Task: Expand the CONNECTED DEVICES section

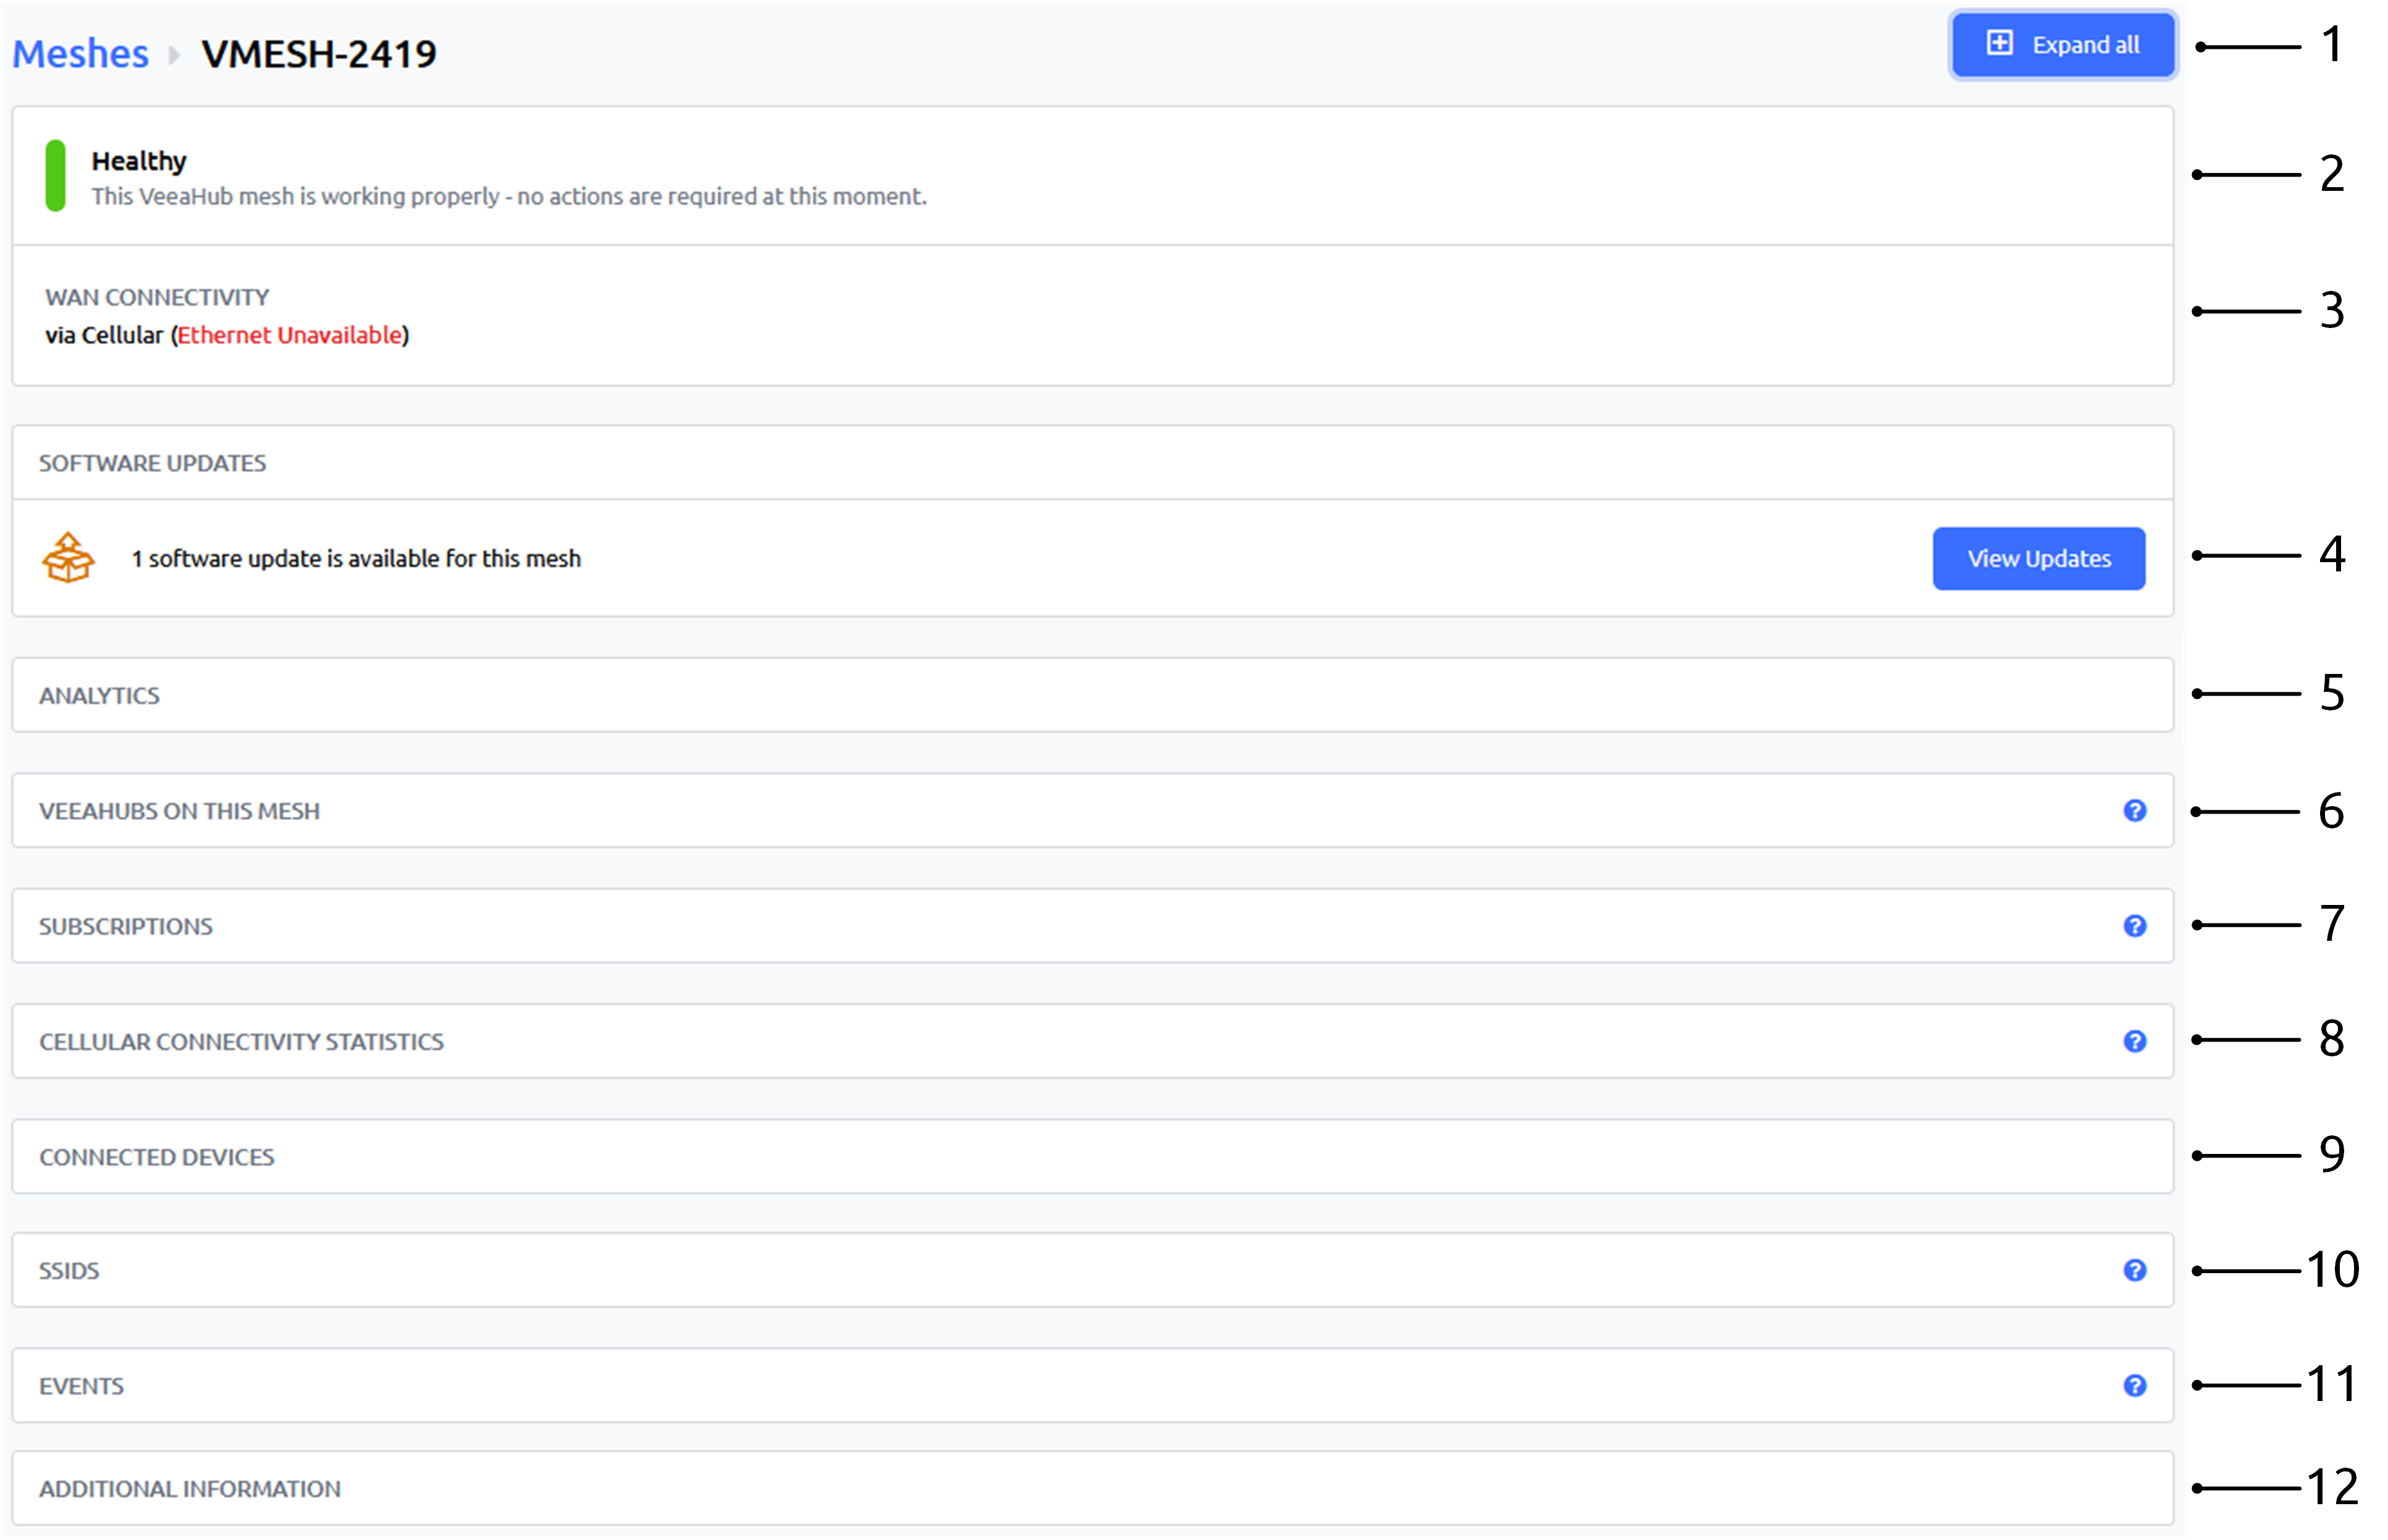Action: tap(1093, 1157)
